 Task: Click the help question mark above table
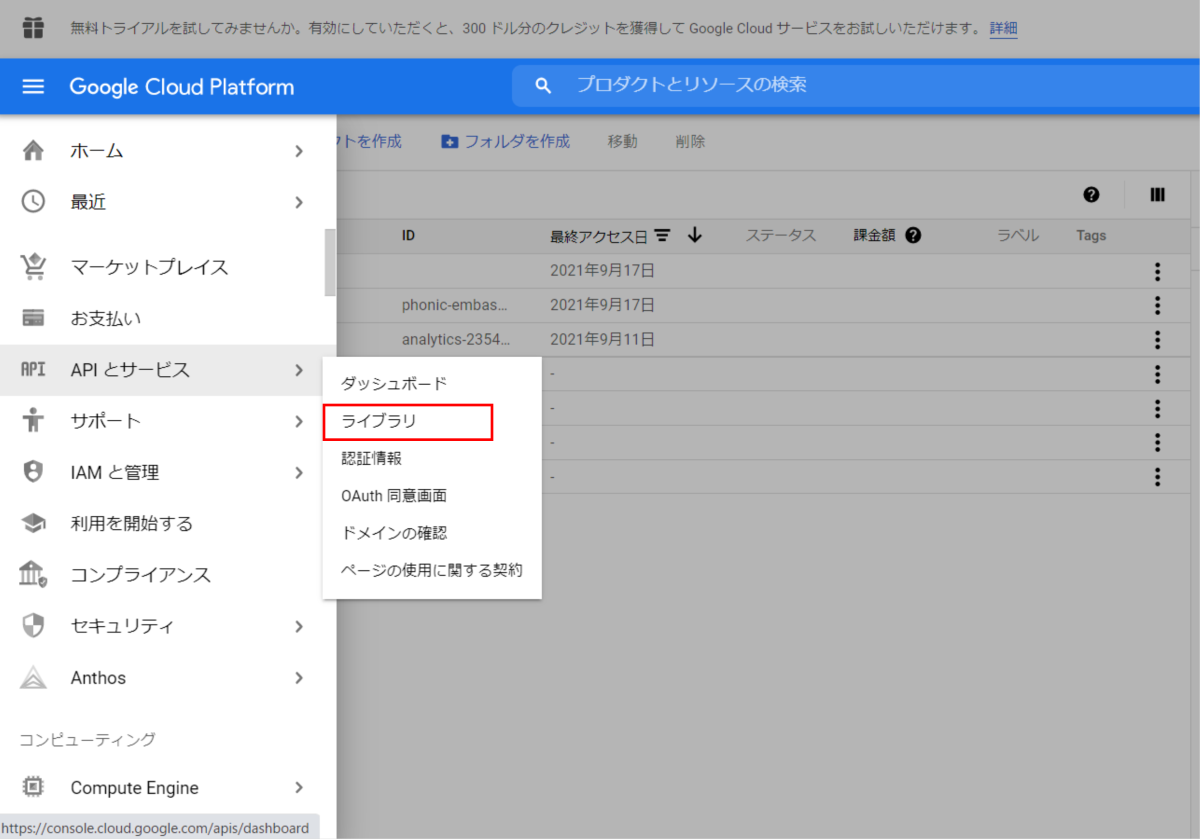click(x=1091, y=195)
